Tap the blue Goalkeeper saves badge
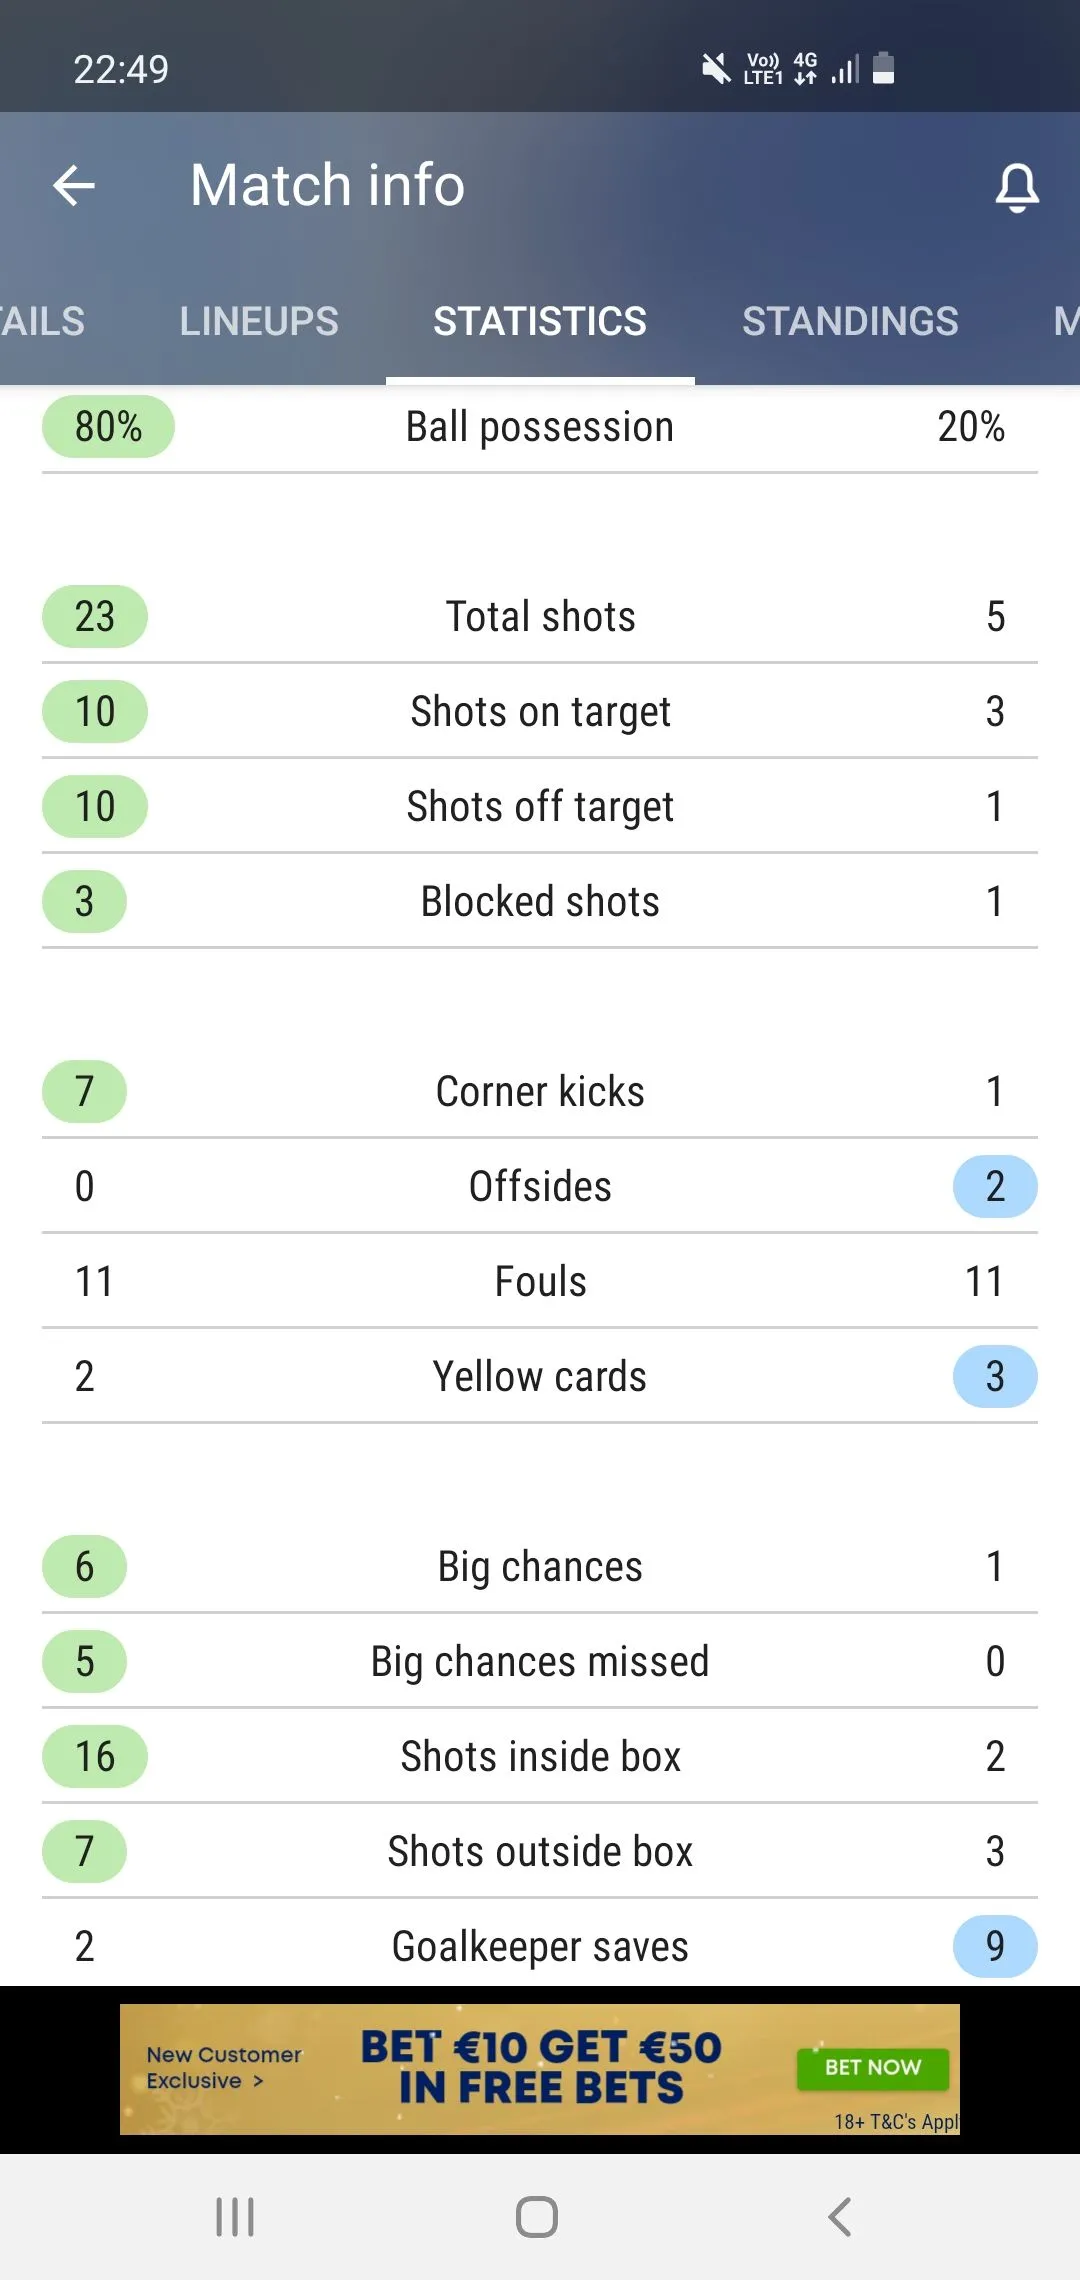The height and width of the screenshot is (2280, 1080). [994, 1945]
